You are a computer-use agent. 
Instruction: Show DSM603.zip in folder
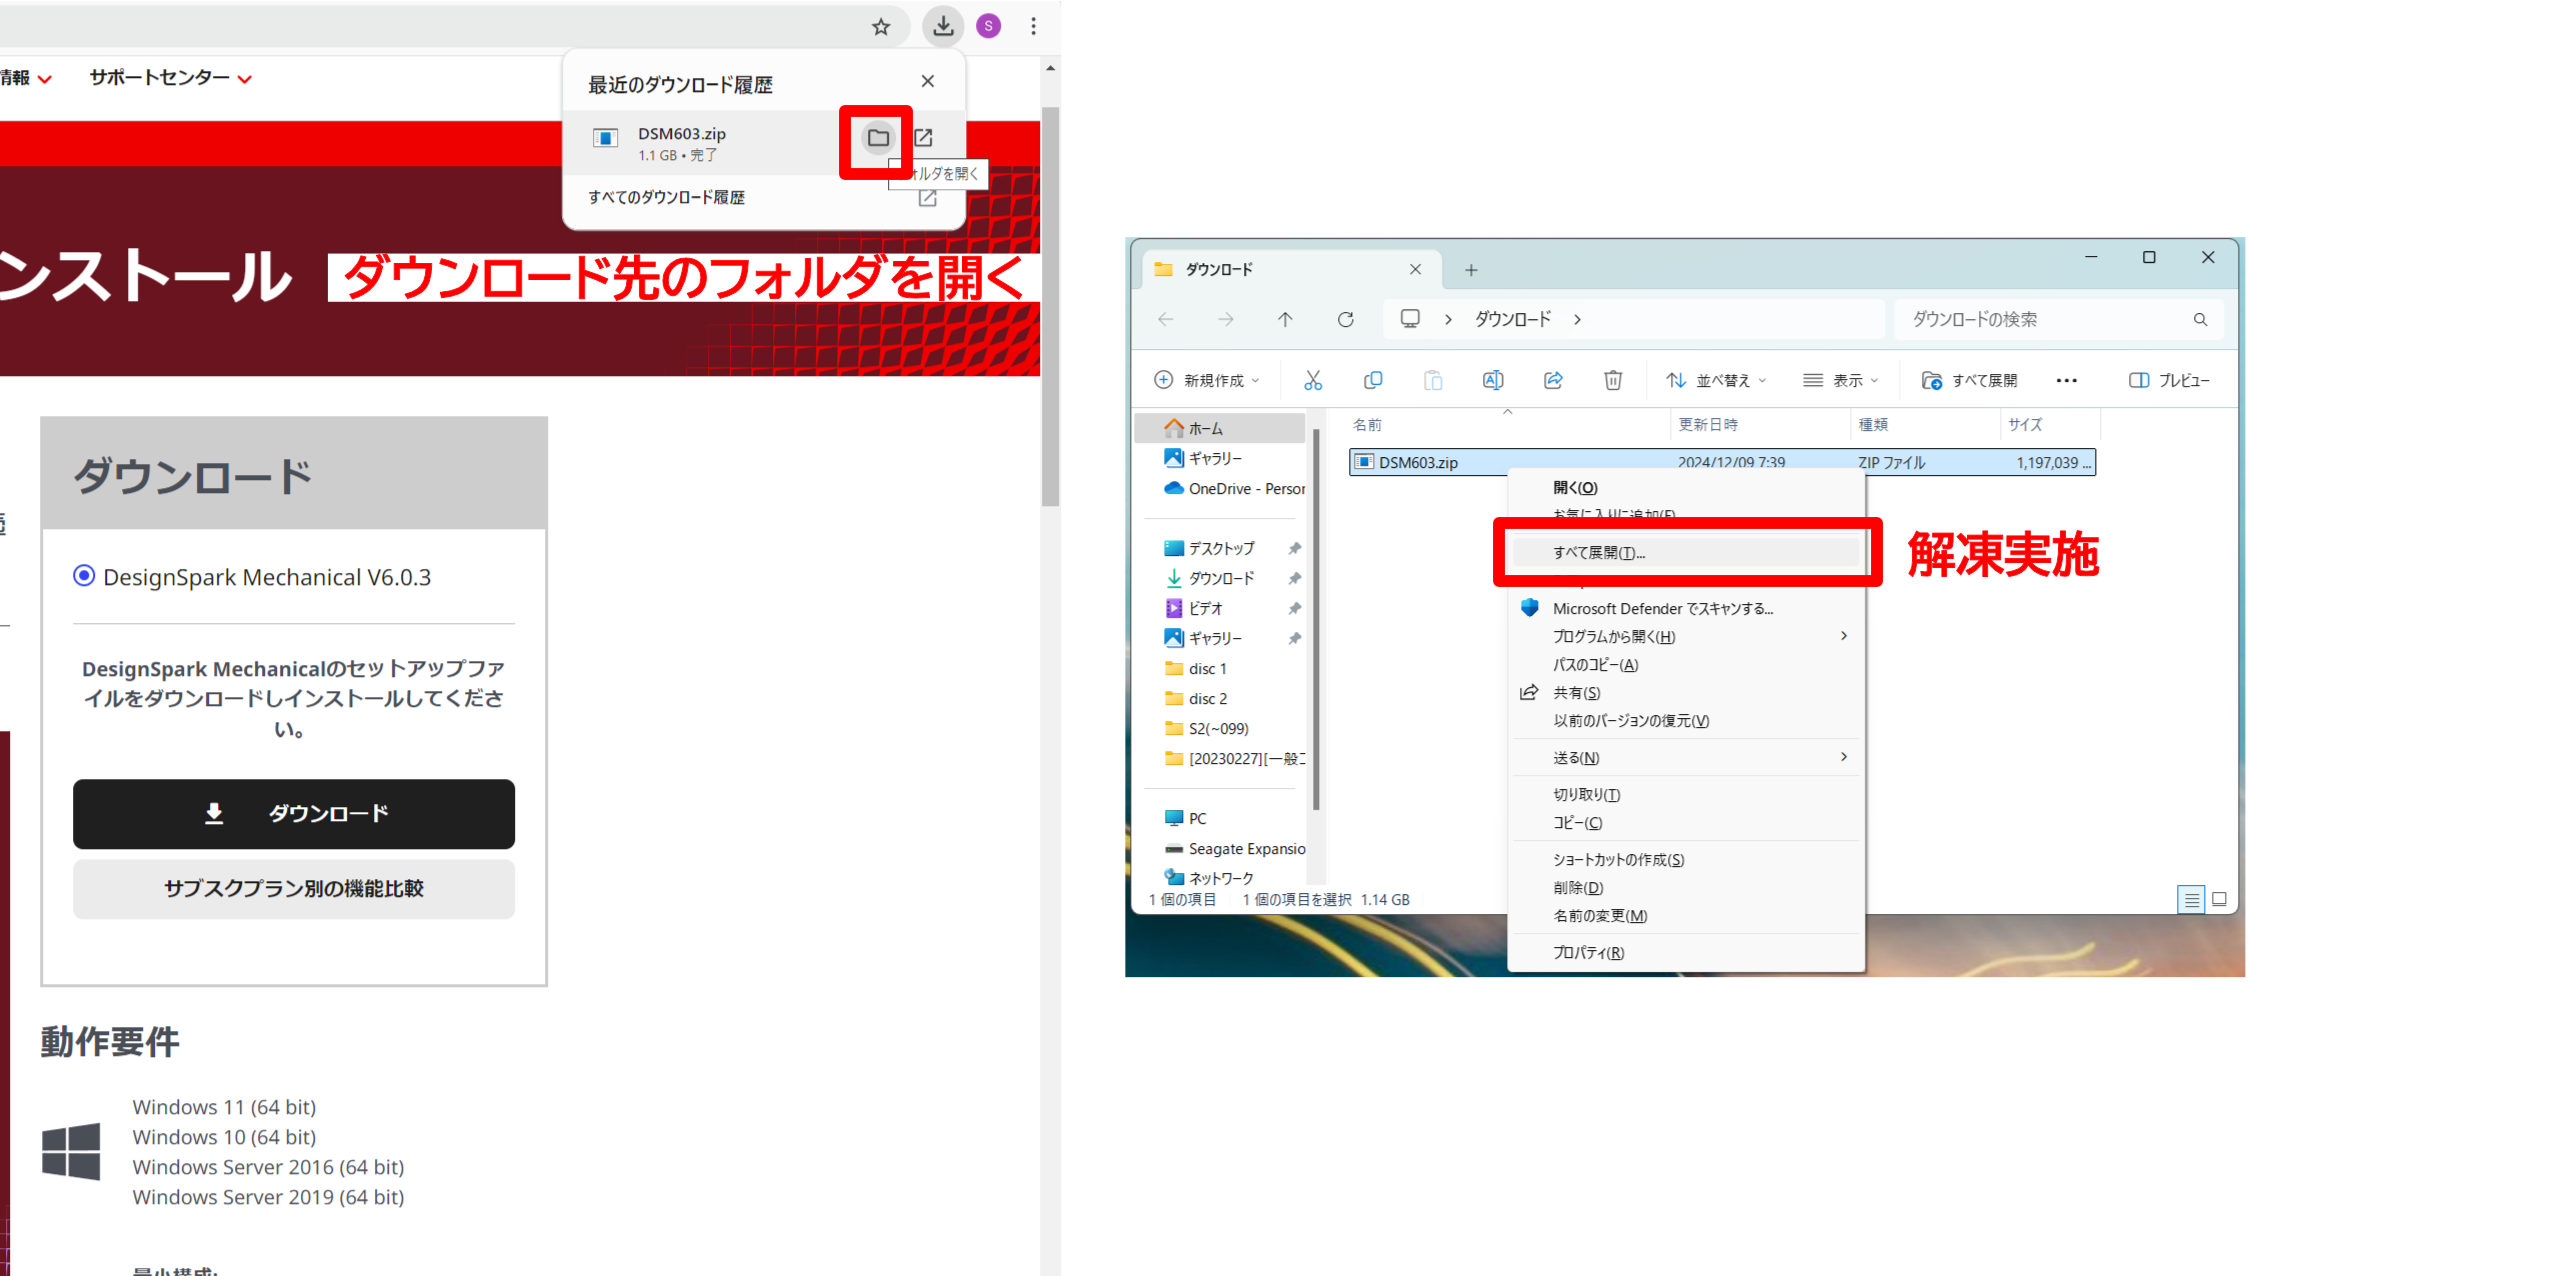[x=878, y=138]
